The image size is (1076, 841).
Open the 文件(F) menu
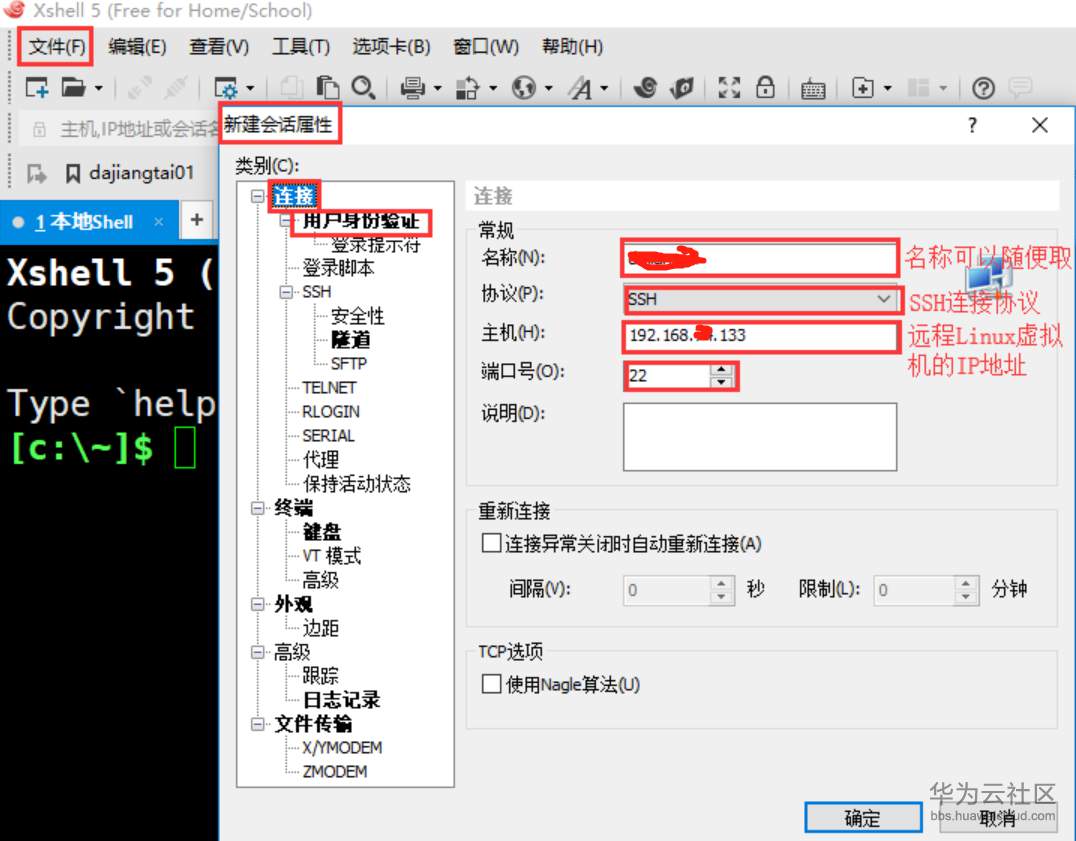point(56,47)
